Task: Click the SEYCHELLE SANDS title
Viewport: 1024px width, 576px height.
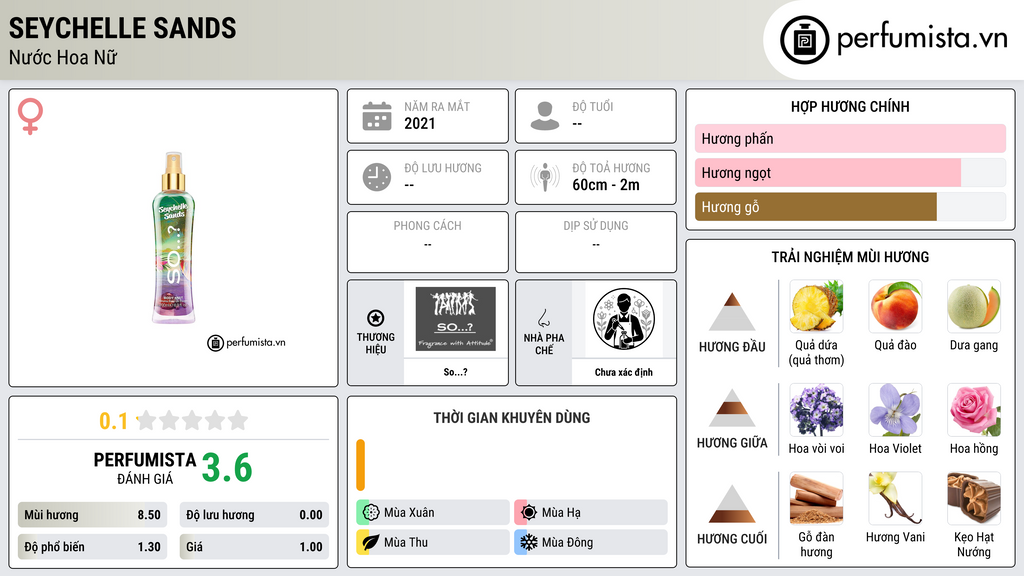Action: point(123,28)
